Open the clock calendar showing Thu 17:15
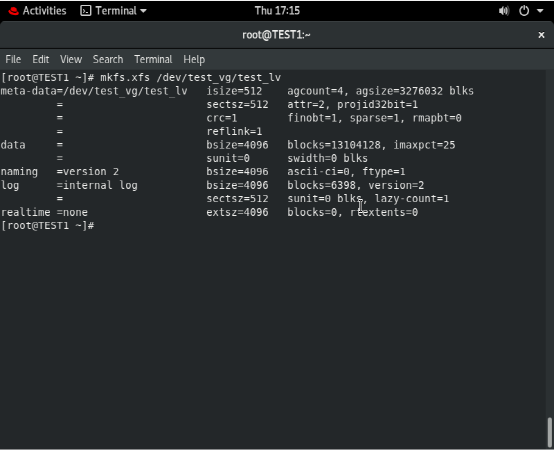This screenshot has width=554, height=450. pyautogui.click(x=277, y=11)
